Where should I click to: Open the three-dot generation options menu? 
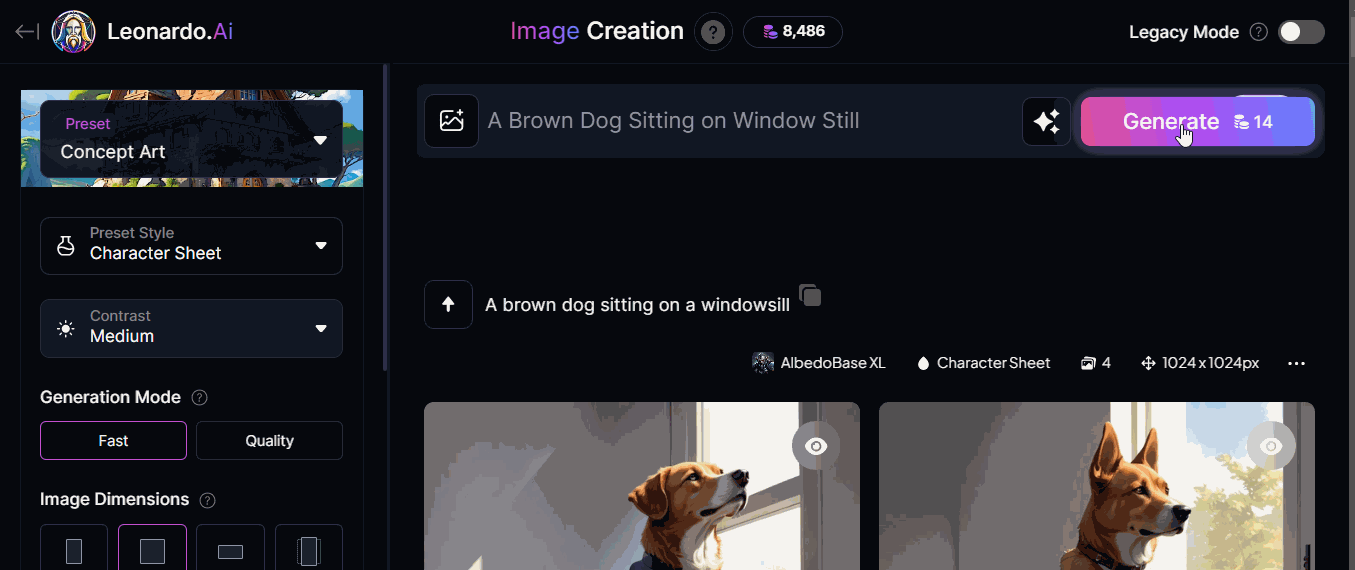click(x=1296, y=363)
